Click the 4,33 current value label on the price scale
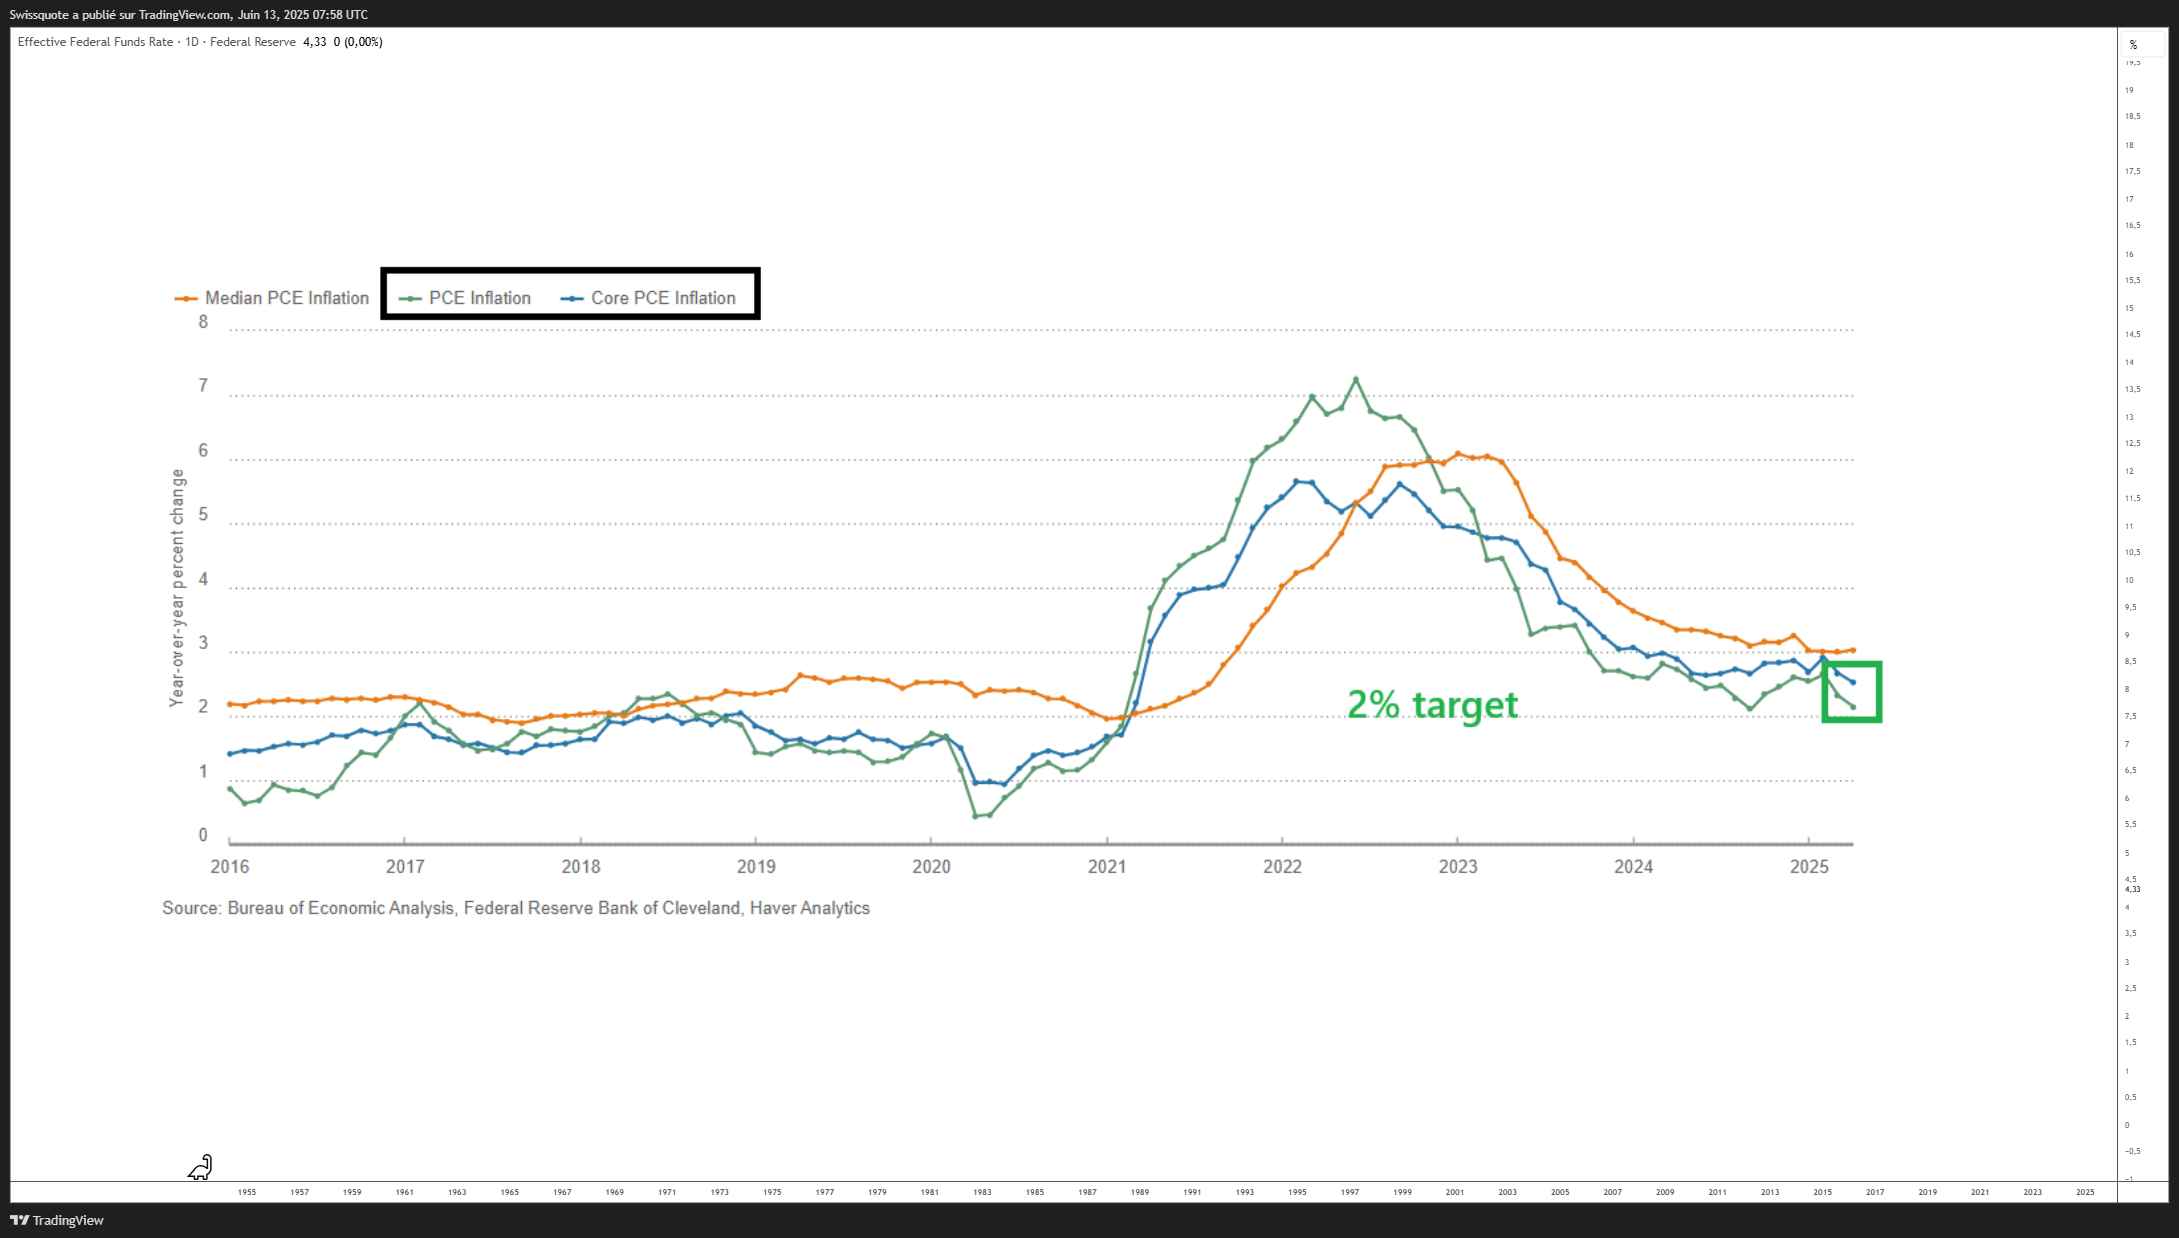The width and height of the screenshot is (2179, 1238). point(2132,889)
